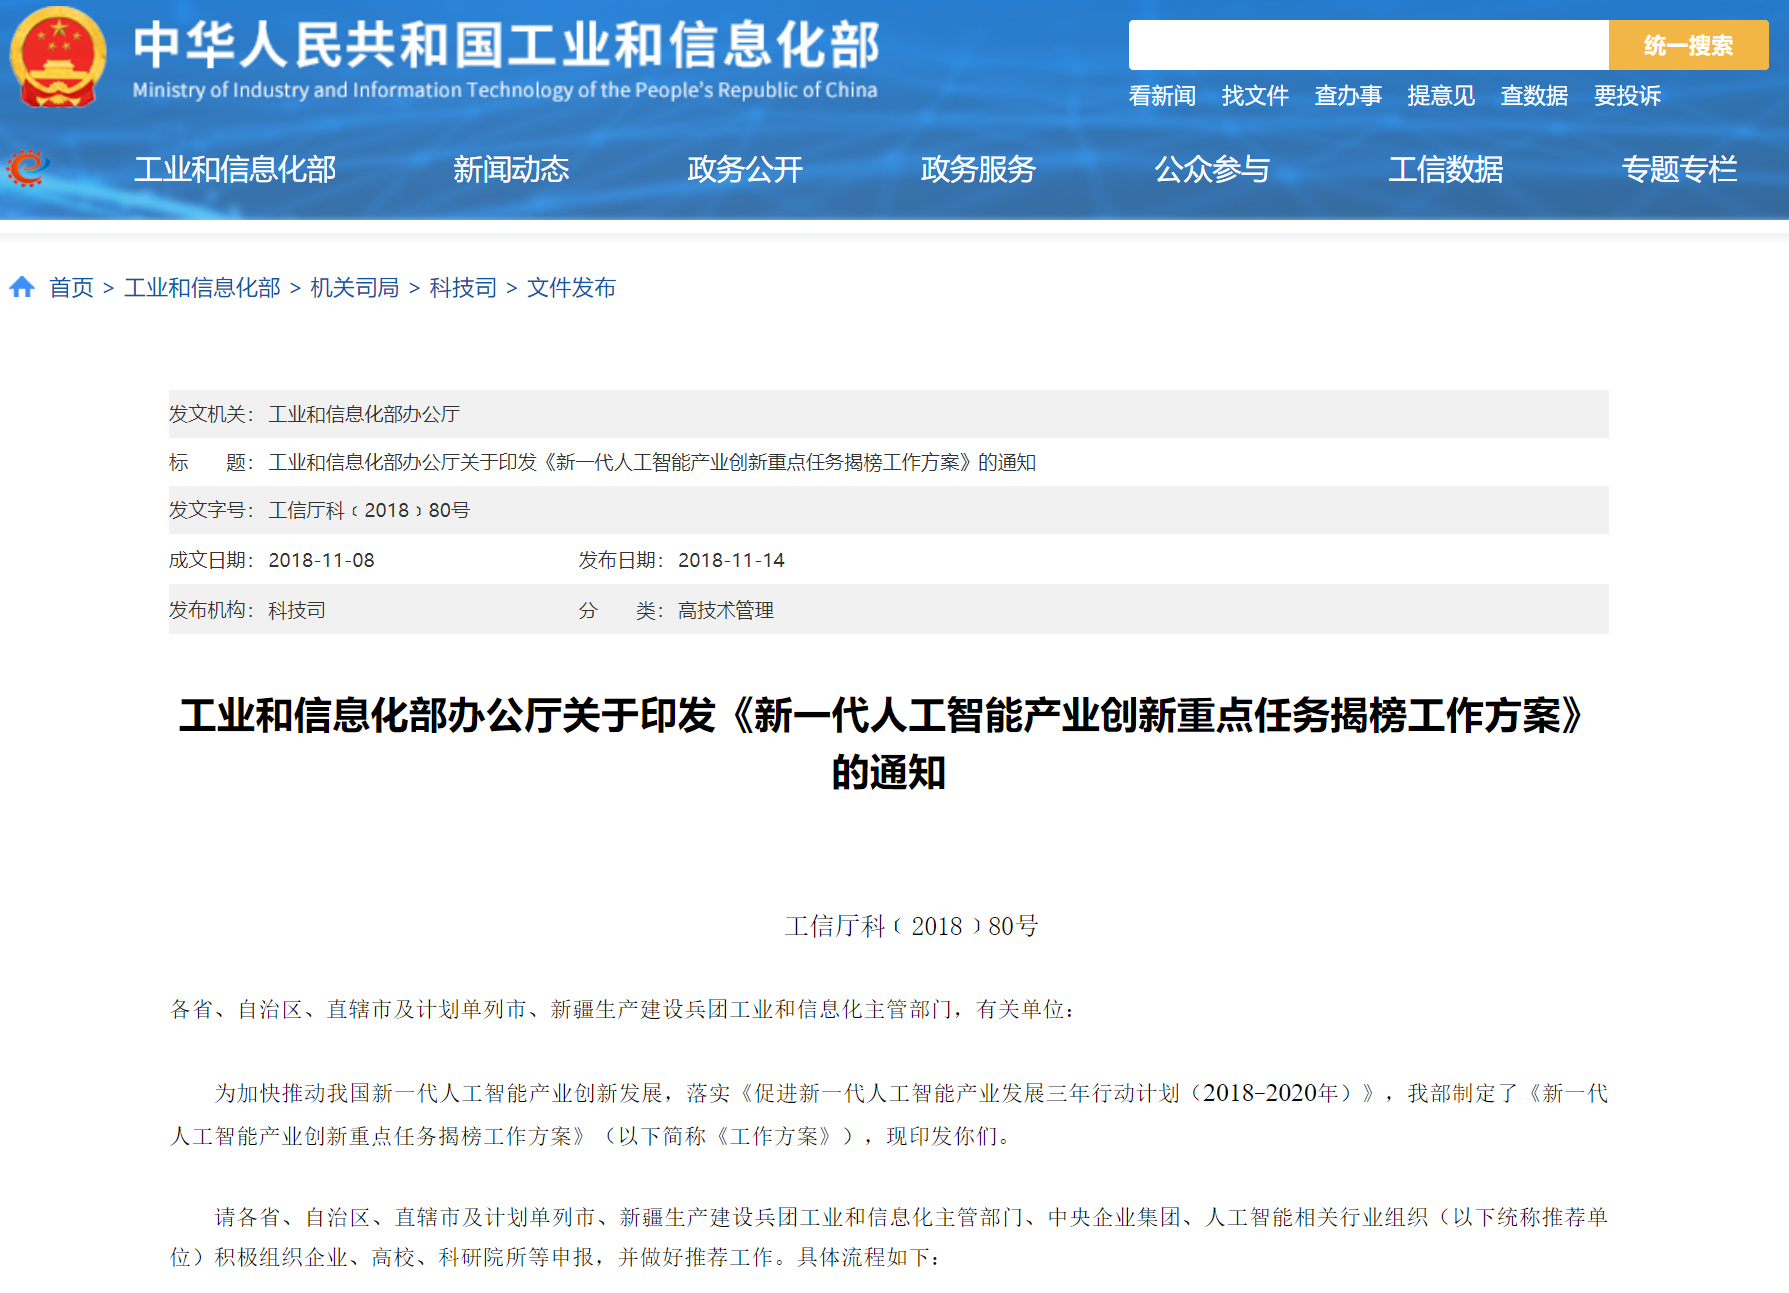
Task: Click the salutation line starting 各省、自治区
Action: point(622,1010)
